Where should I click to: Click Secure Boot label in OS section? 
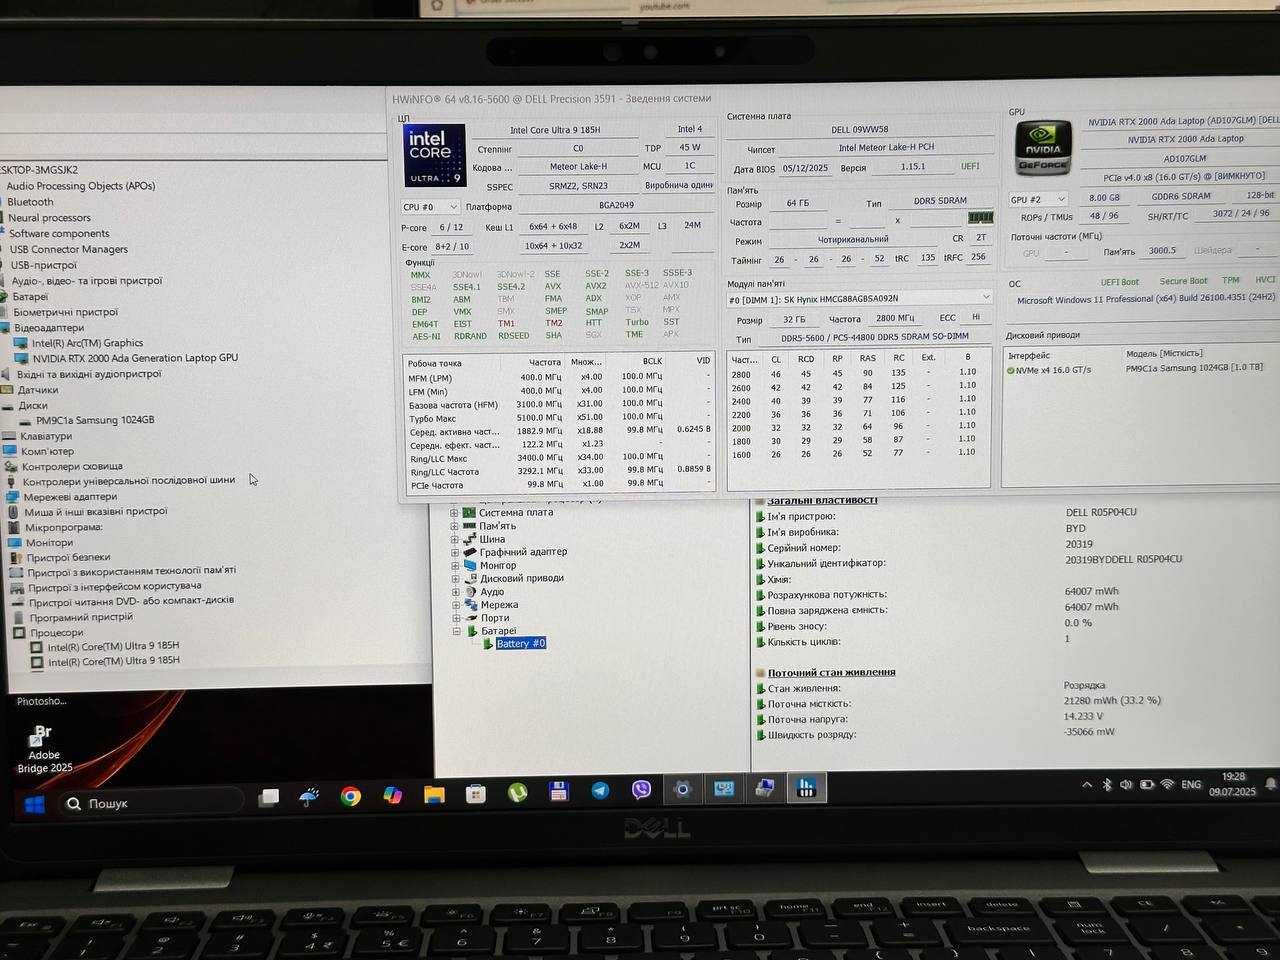pyautogui.click(x=1183, y=282)
